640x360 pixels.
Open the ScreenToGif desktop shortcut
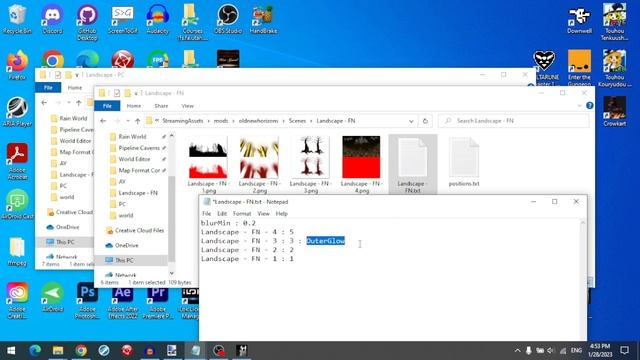[x=122, y=18]
